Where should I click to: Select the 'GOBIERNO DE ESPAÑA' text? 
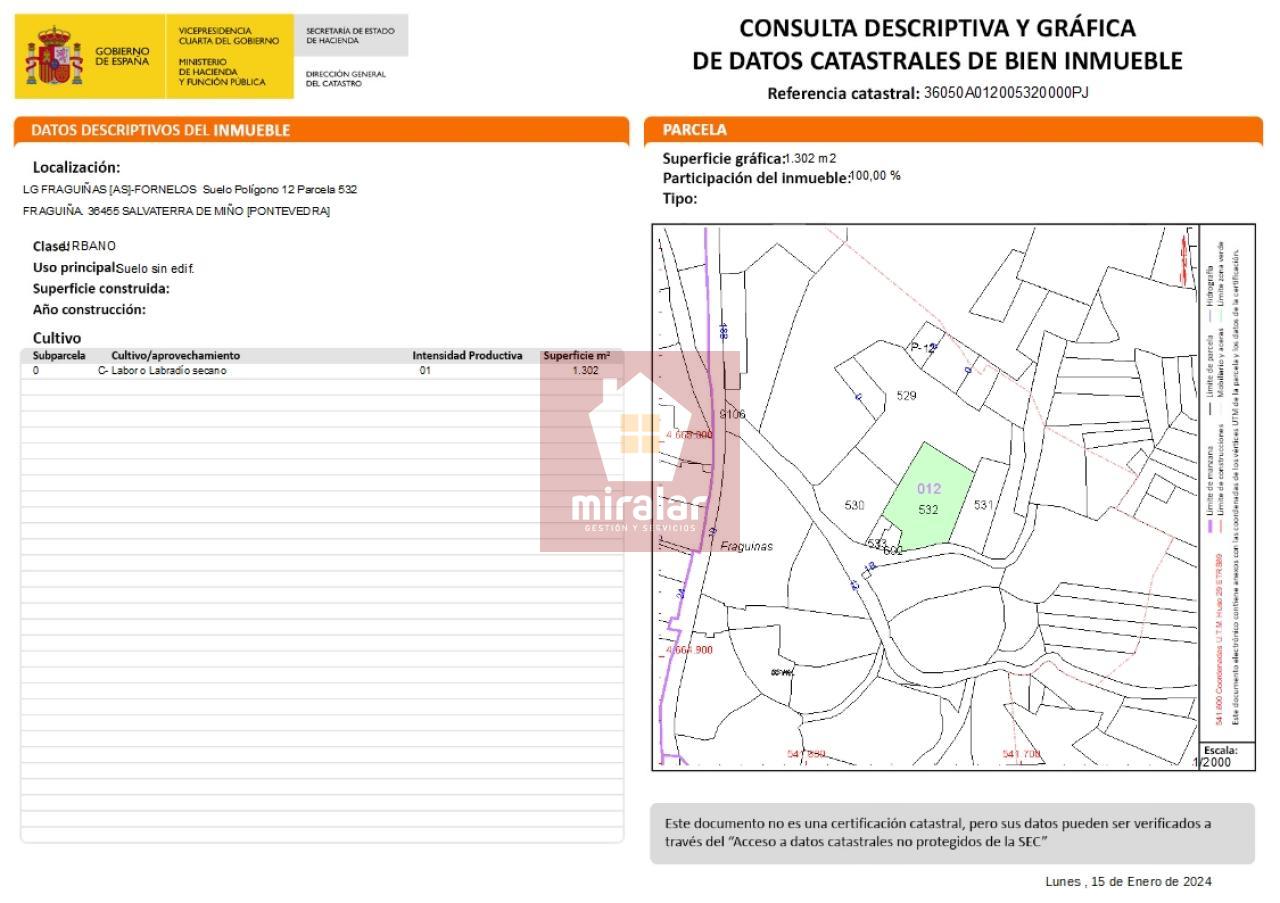click(122, 56)
